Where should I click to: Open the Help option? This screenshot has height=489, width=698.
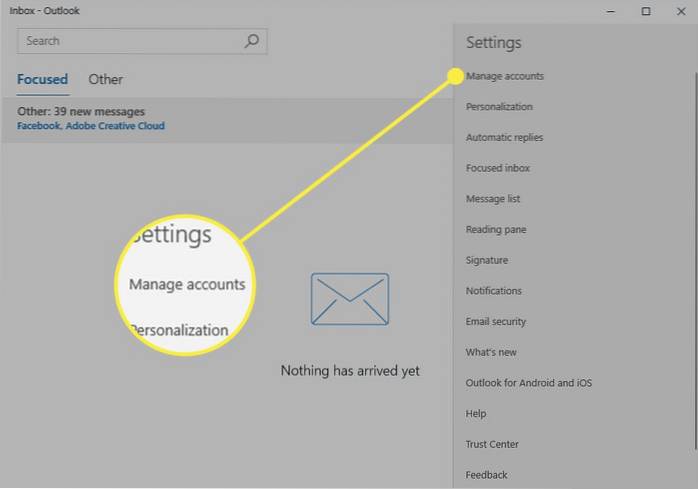coord(476,414)
